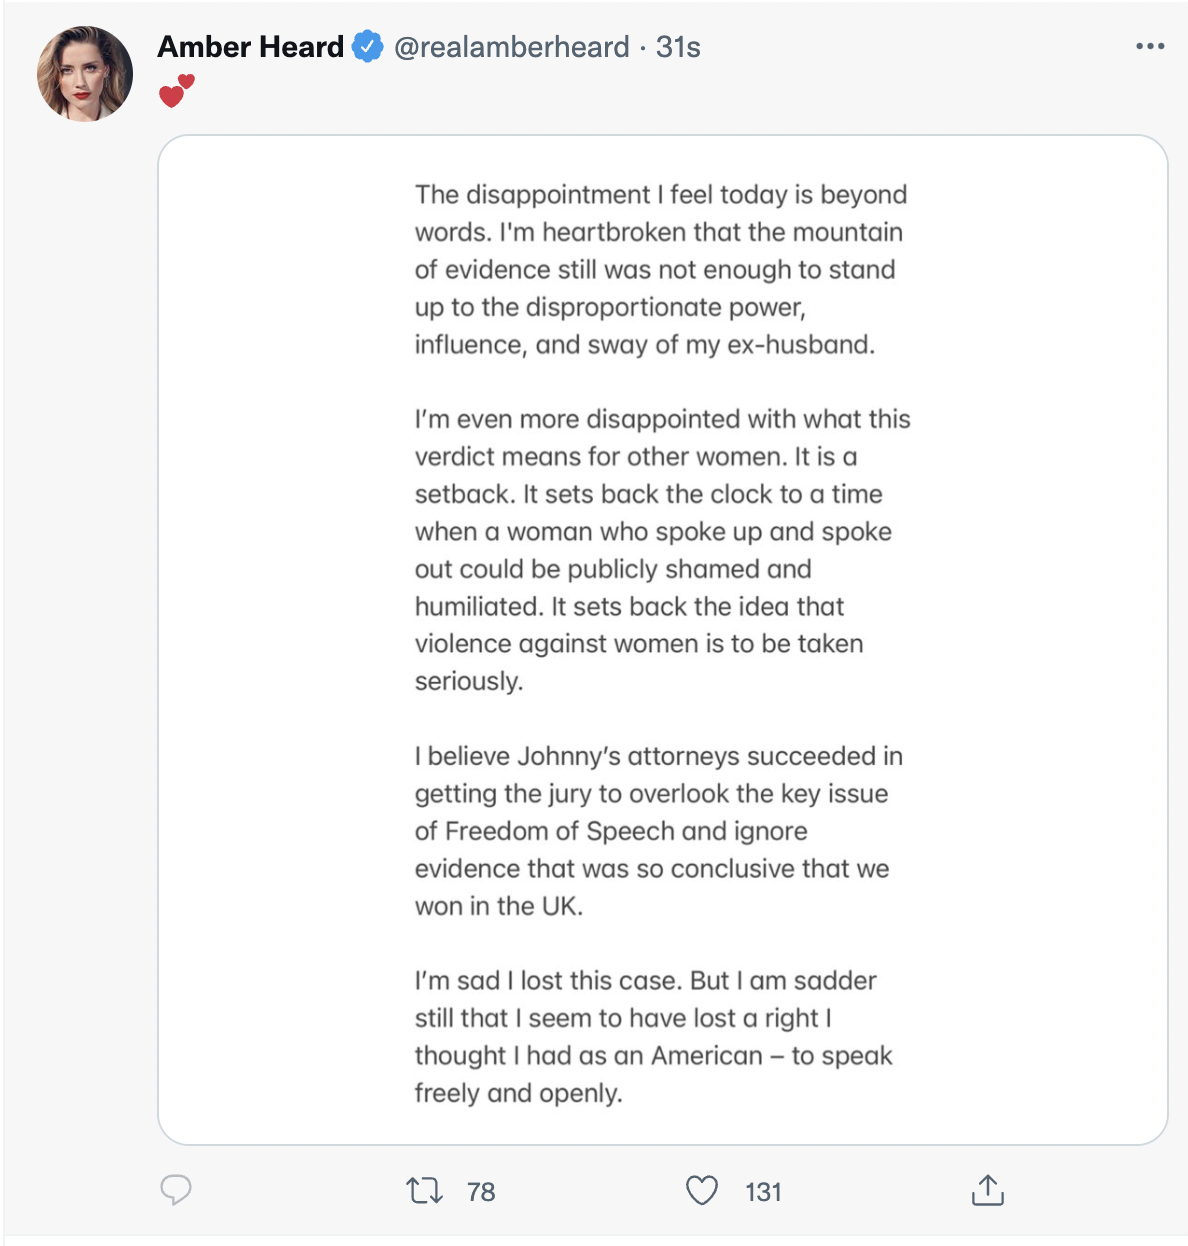The width and height of the screenshot is (1188, 1246).
Task: Open the profile photo avatar
Action: [85, 74]
